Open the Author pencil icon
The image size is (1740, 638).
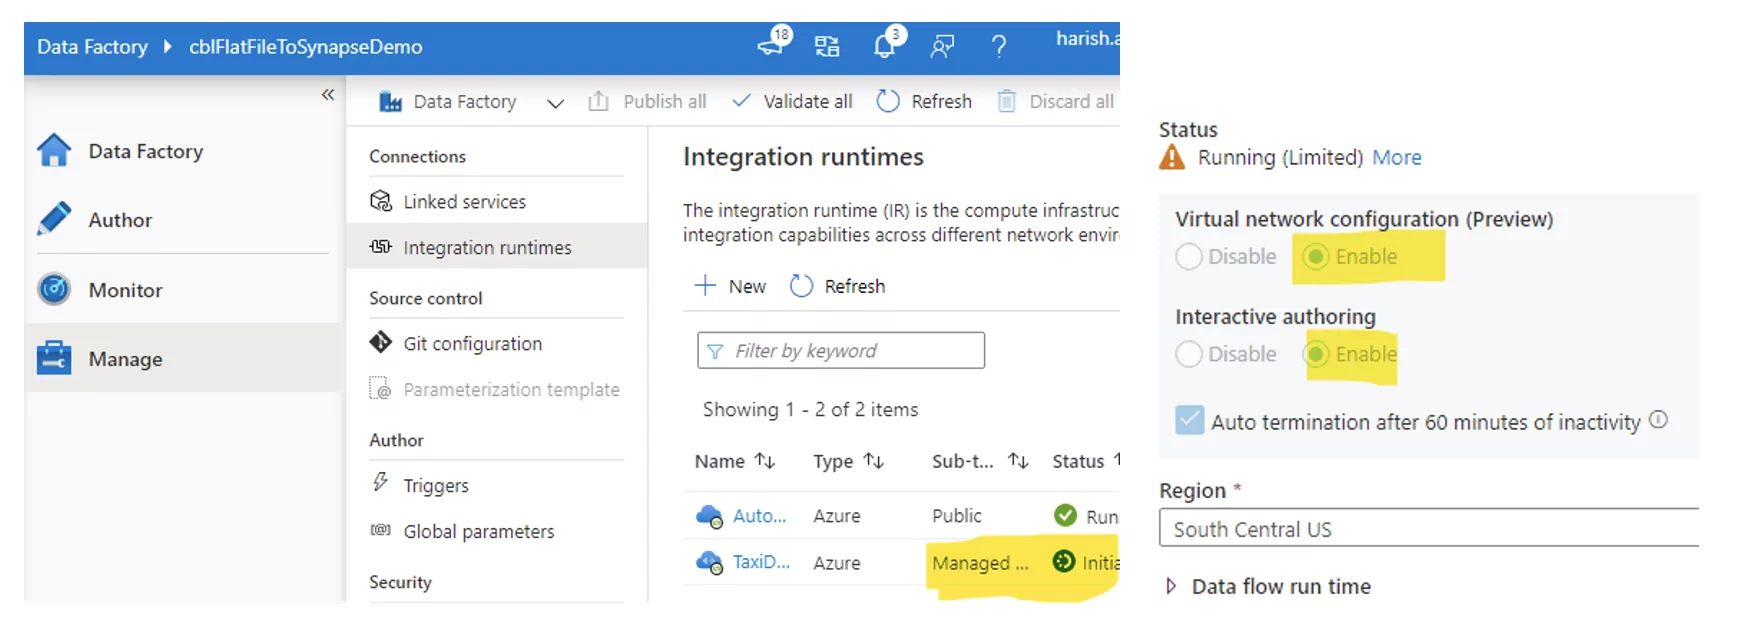(54, 219)
